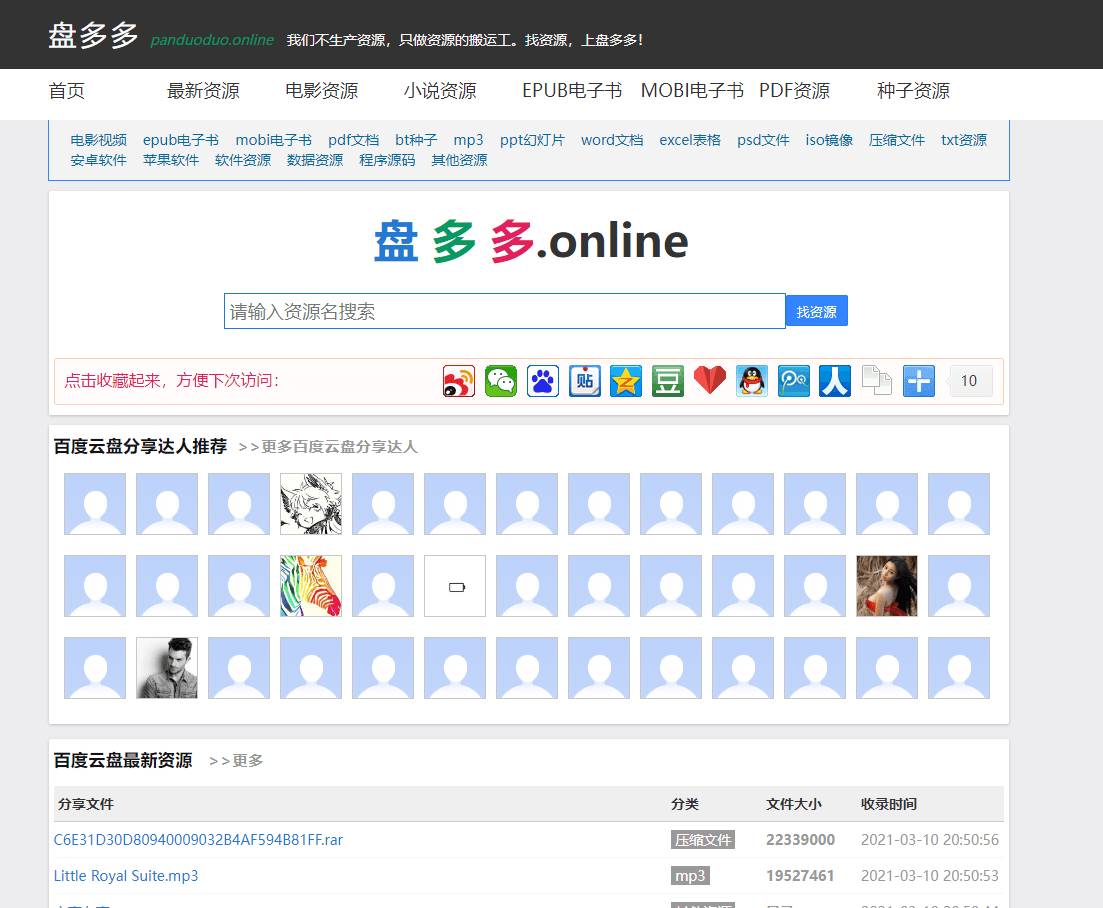Share via QQ friends

752,381
